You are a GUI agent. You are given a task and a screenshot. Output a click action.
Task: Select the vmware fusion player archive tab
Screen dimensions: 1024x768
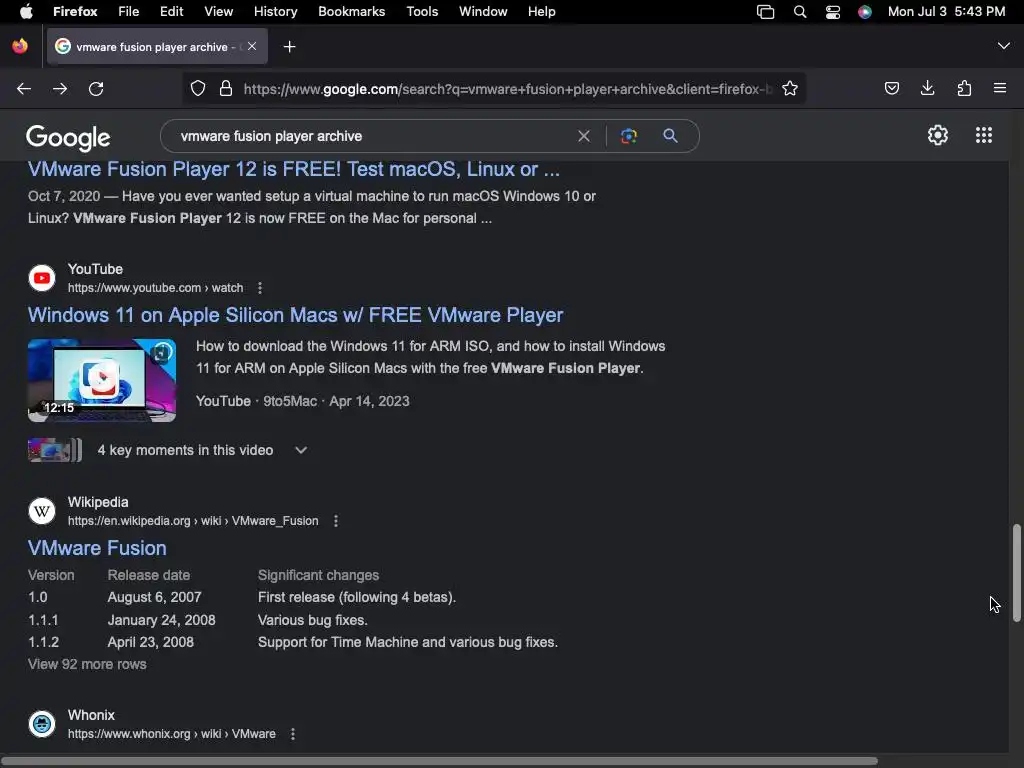pyautogui.click(x=157, y=46)
